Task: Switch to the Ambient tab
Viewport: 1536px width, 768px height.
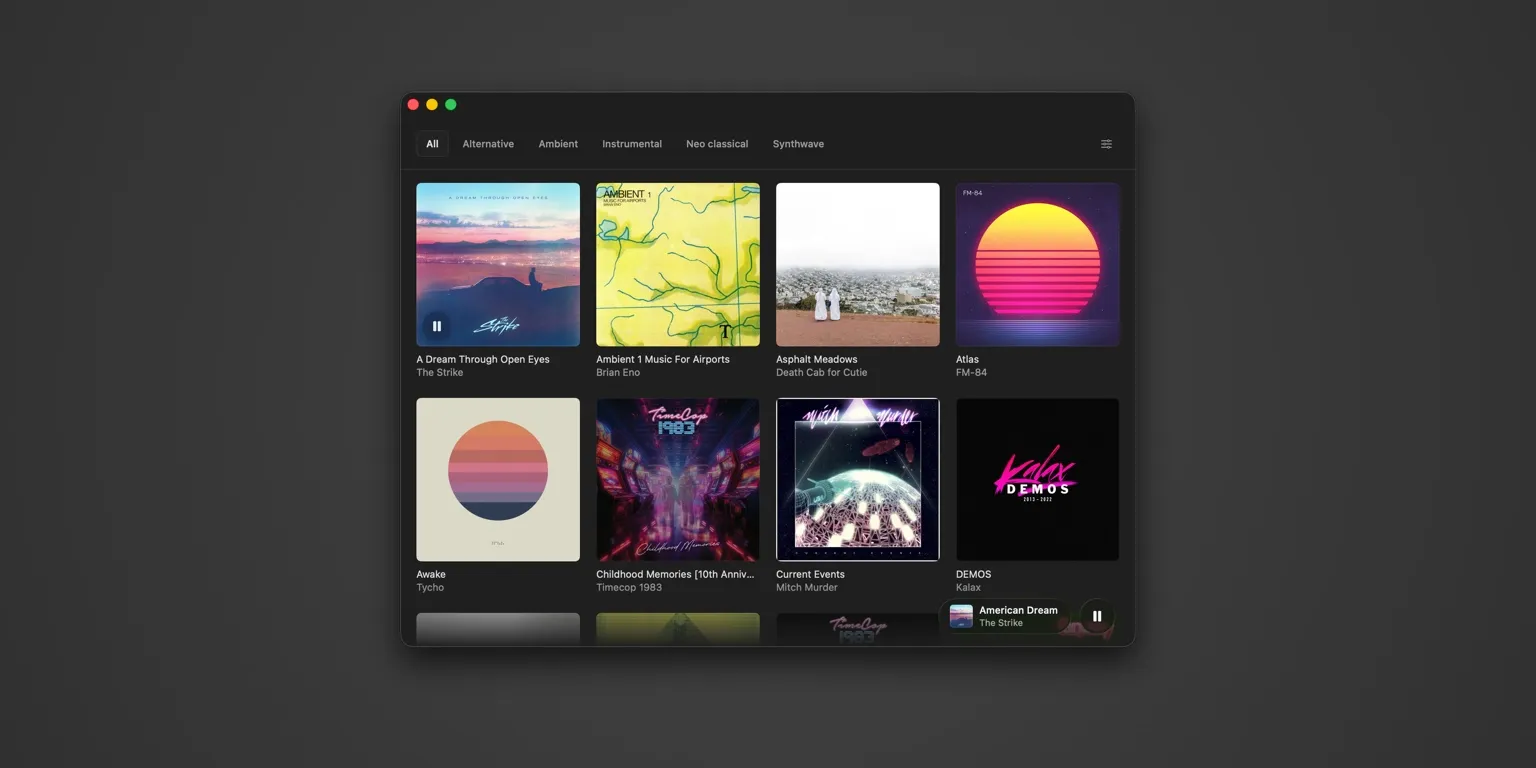Action: point(558,144)
